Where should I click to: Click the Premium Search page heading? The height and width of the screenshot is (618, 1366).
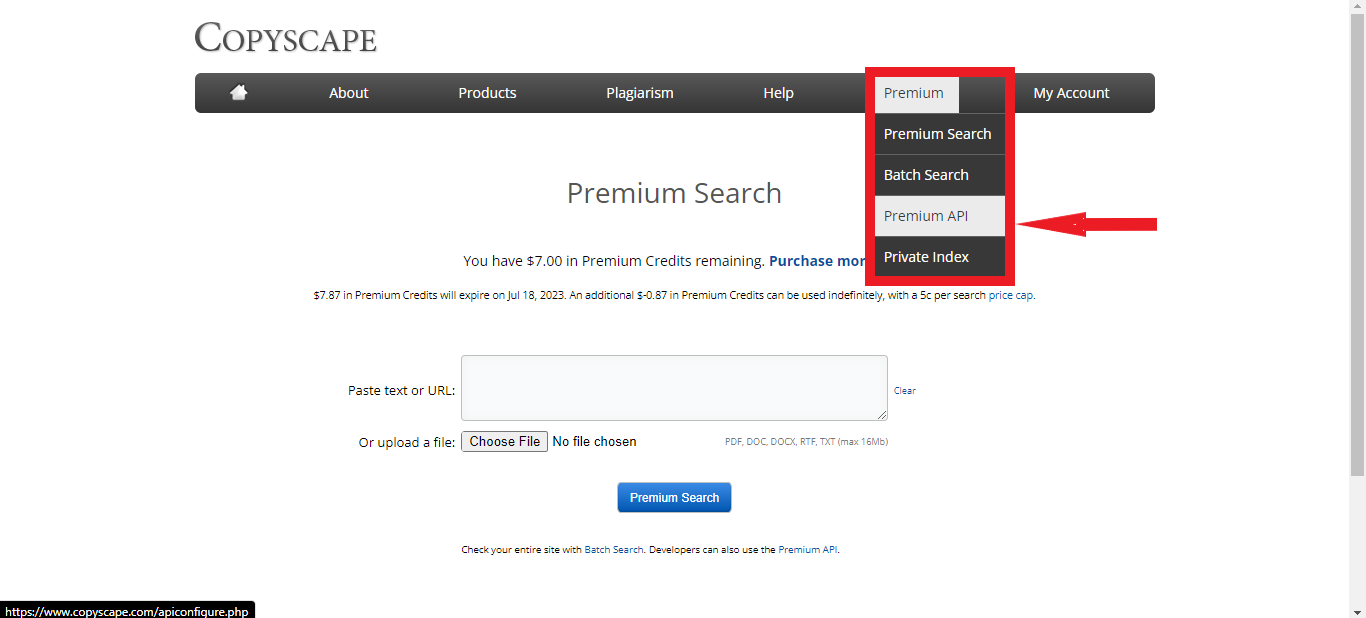[674, 193]
